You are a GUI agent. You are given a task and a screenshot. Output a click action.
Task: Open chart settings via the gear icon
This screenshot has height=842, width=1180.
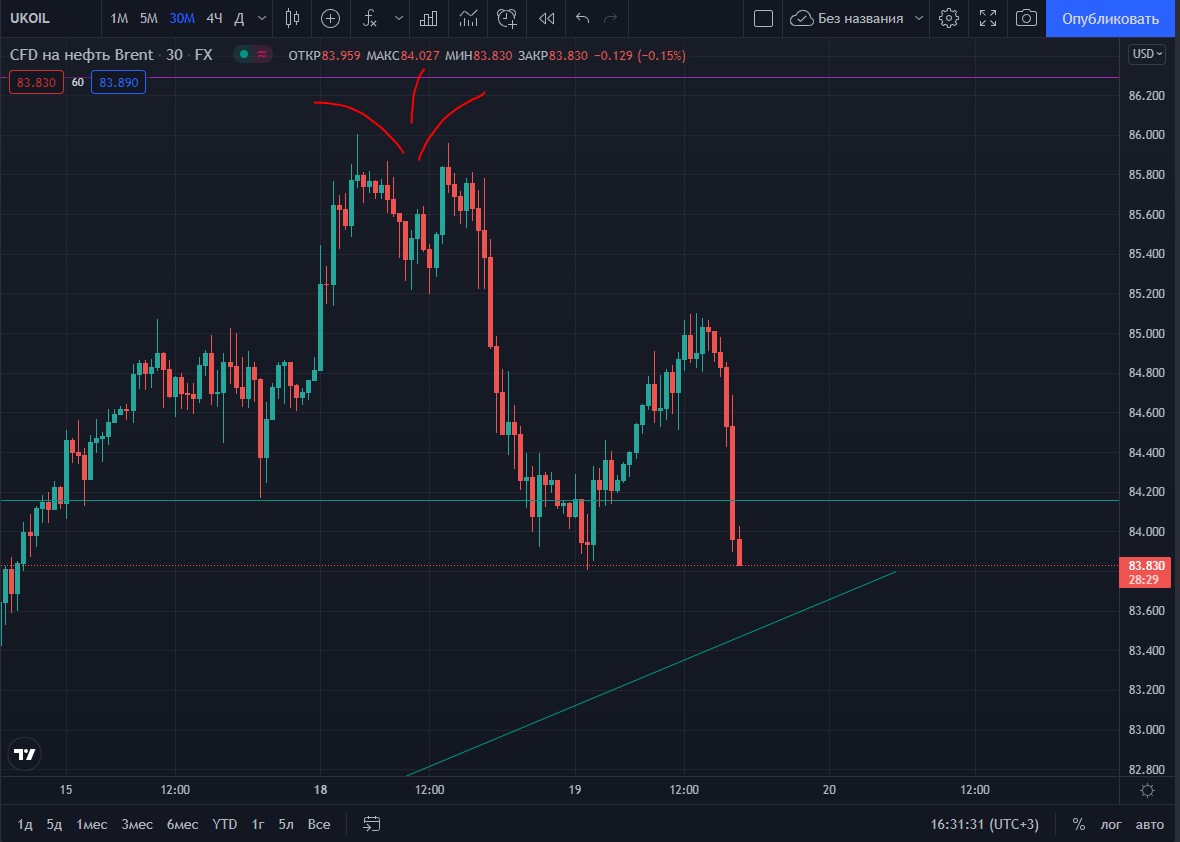click(x=949, y=18)
